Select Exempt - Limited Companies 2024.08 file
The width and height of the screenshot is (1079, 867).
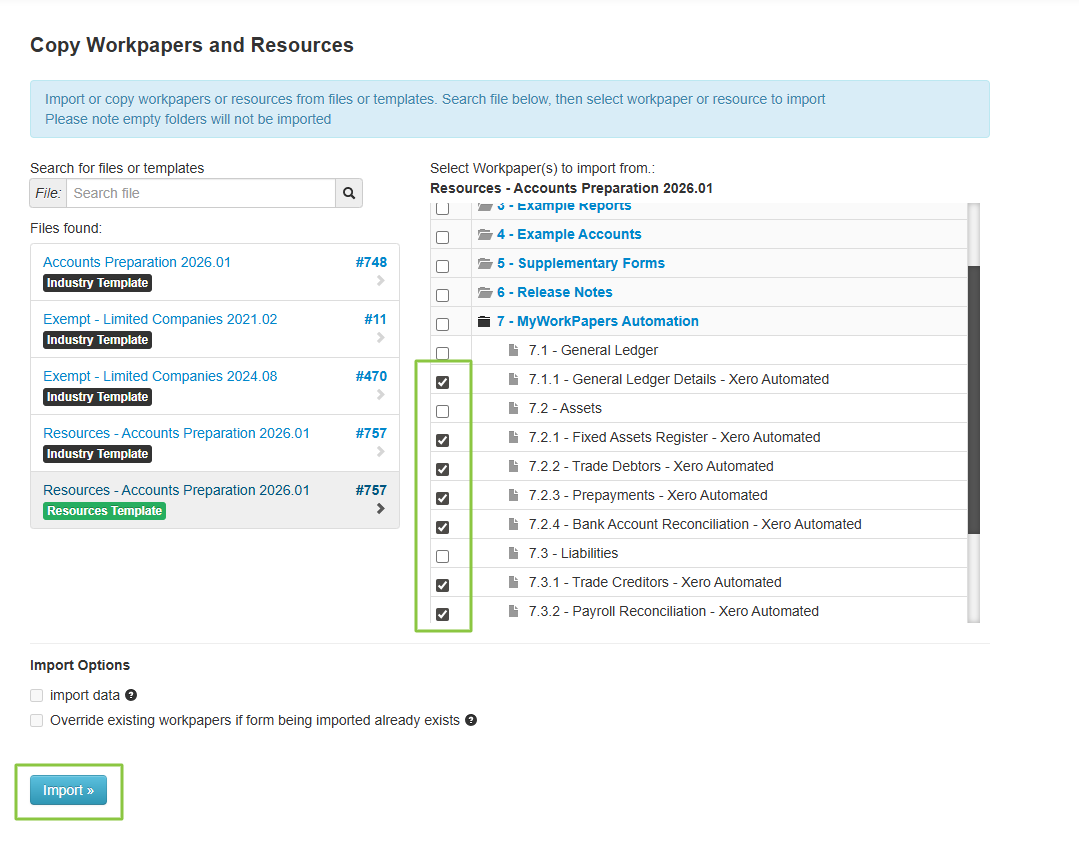(x=160, y=377)
